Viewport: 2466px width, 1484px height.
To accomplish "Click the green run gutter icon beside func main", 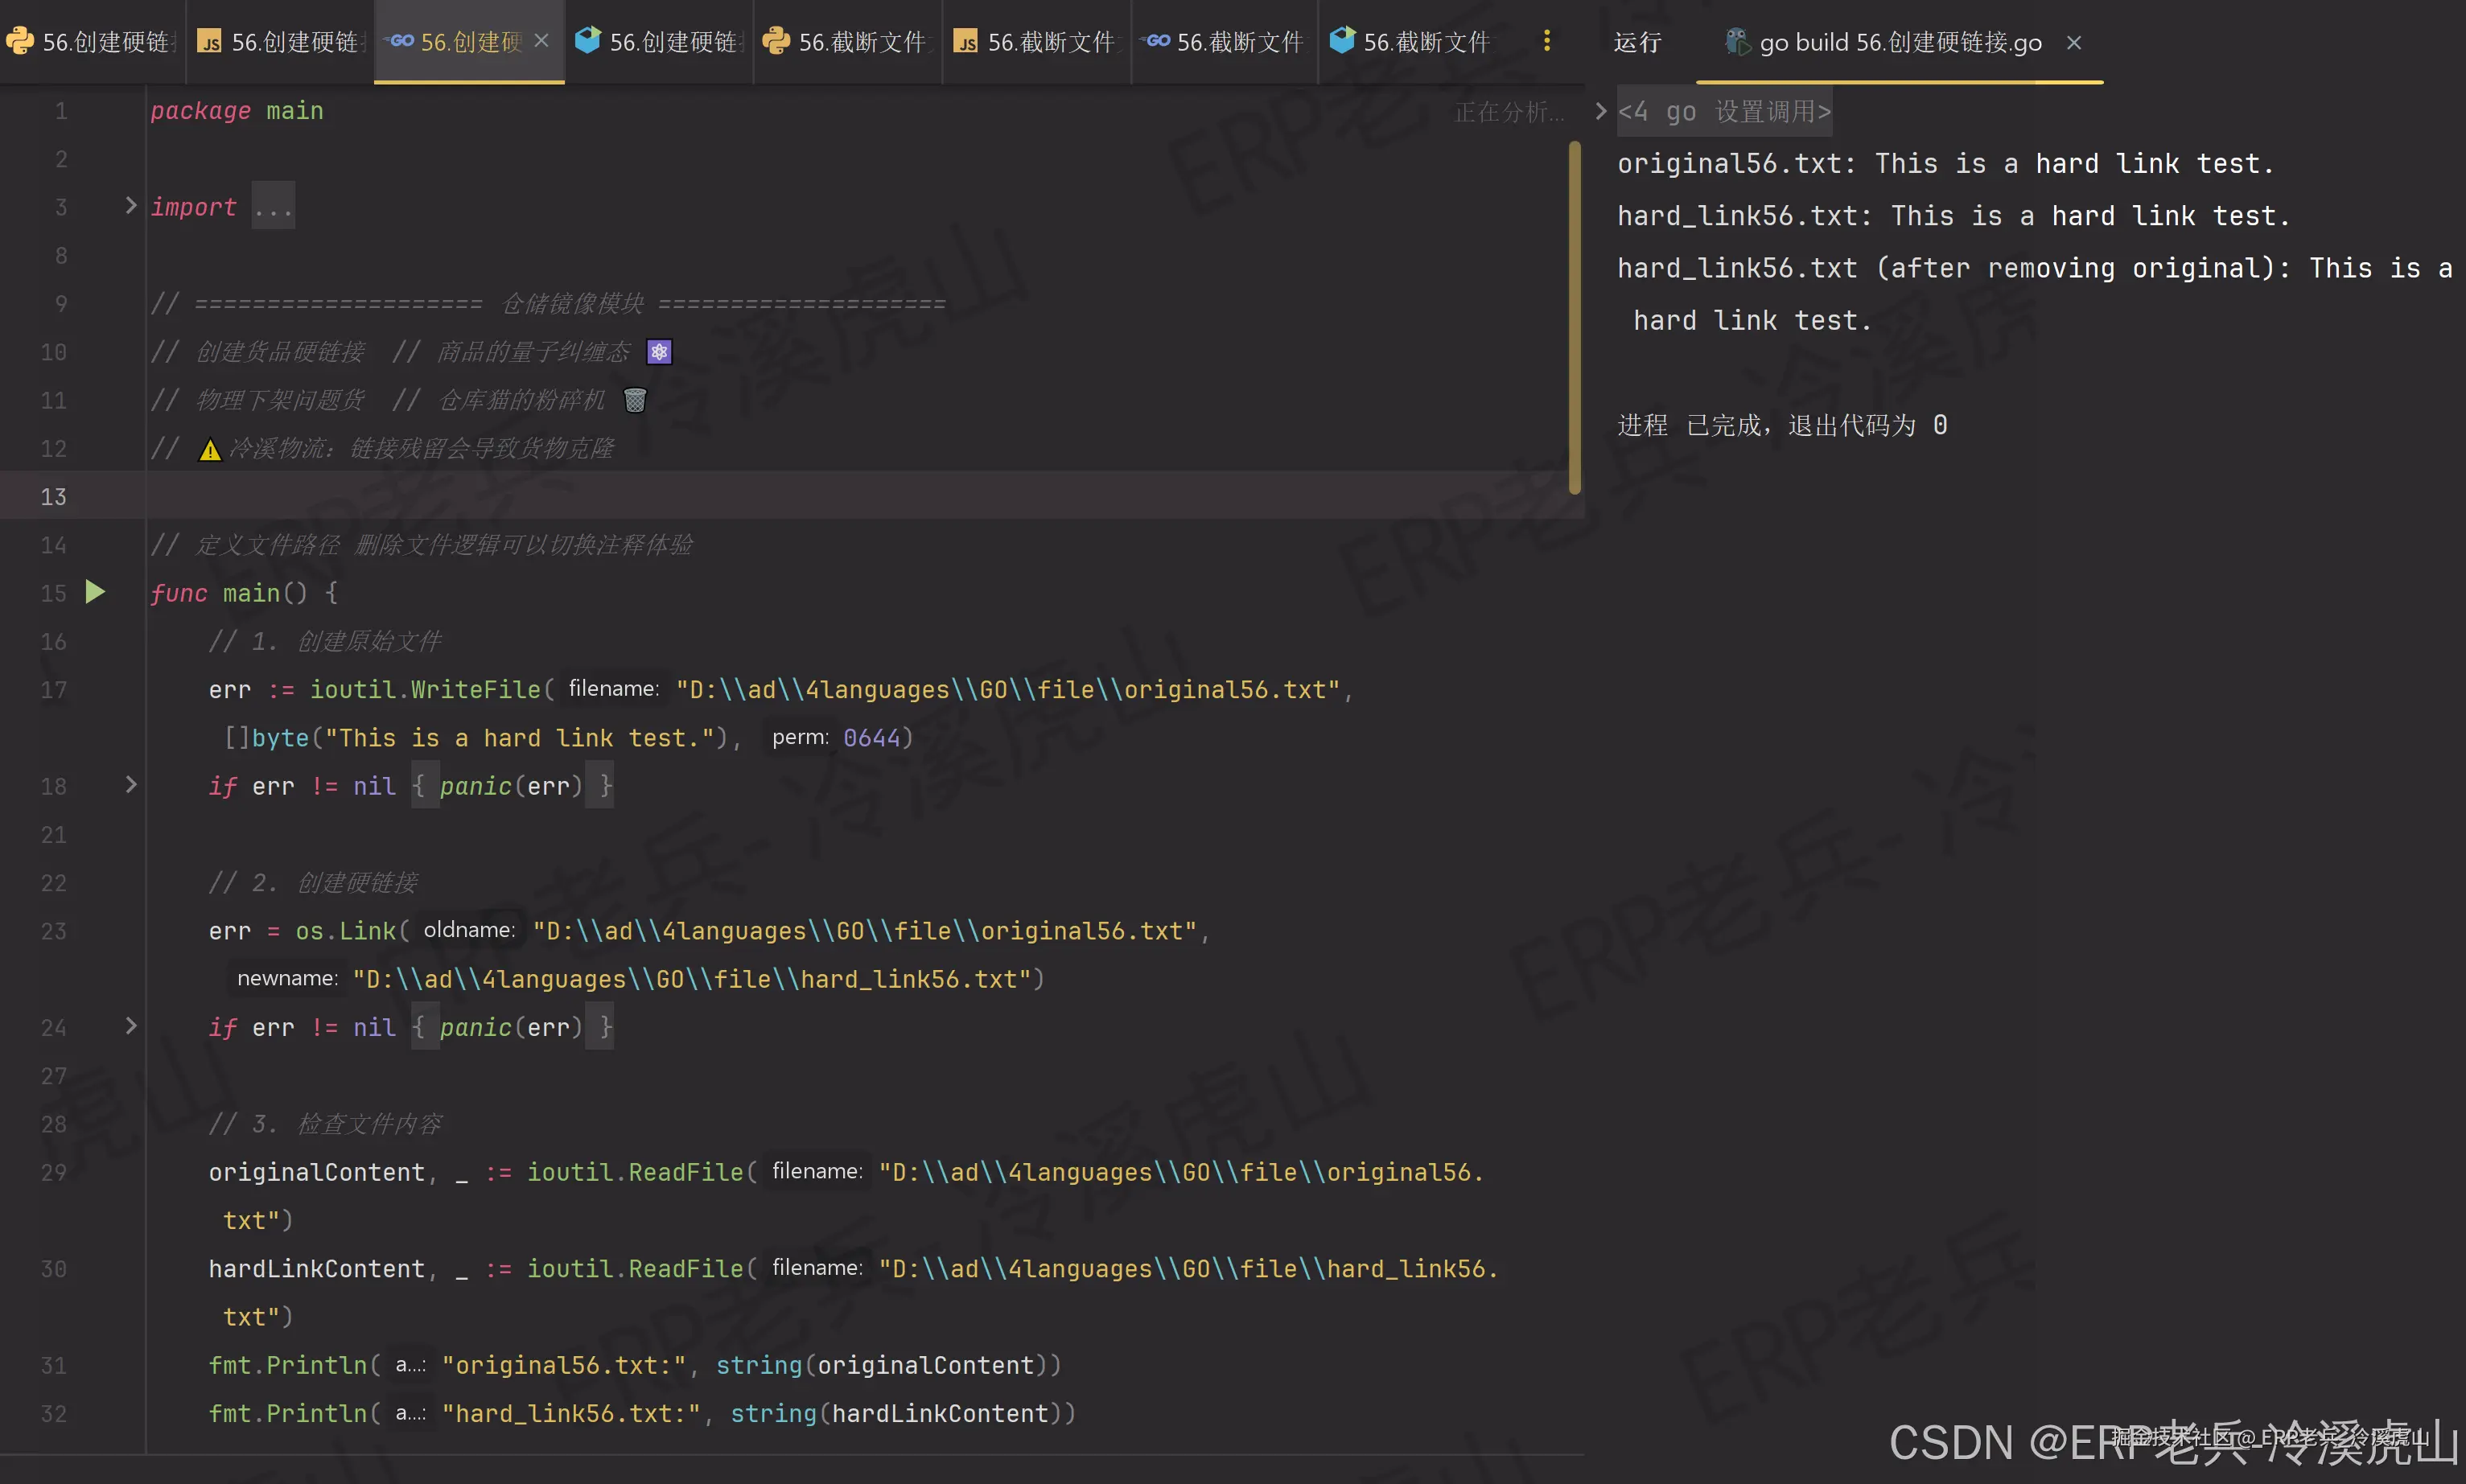I will click(x=95, y=592).
